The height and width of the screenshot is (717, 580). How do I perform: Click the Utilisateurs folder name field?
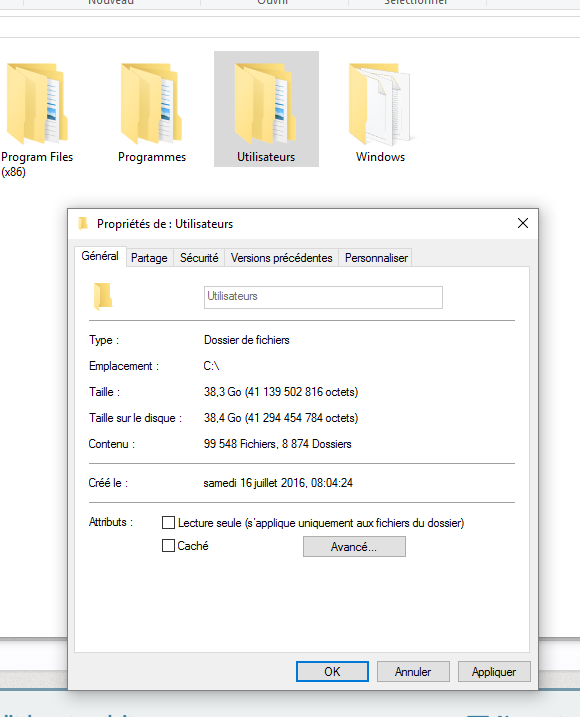(323, 297)
